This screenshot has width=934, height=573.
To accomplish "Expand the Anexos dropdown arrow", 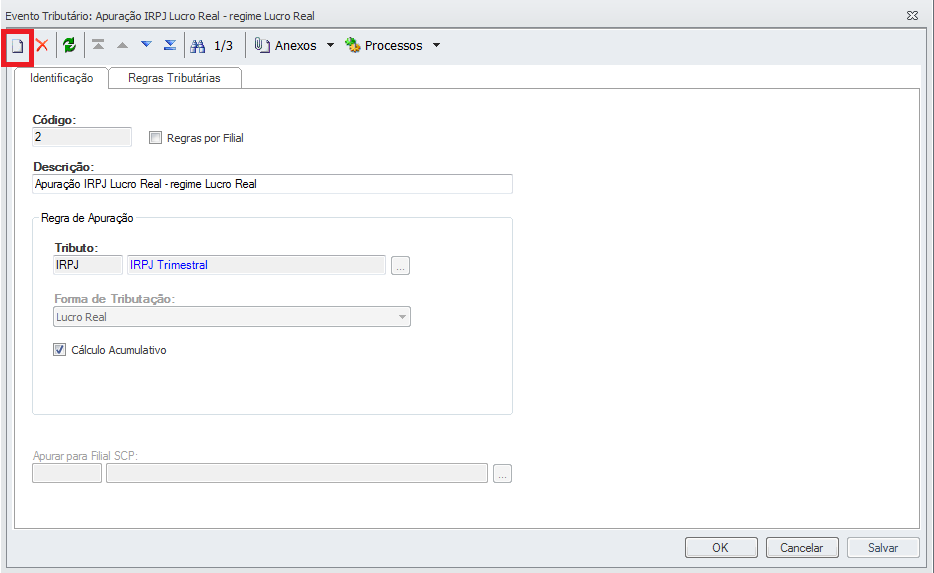I will point(331,46).
